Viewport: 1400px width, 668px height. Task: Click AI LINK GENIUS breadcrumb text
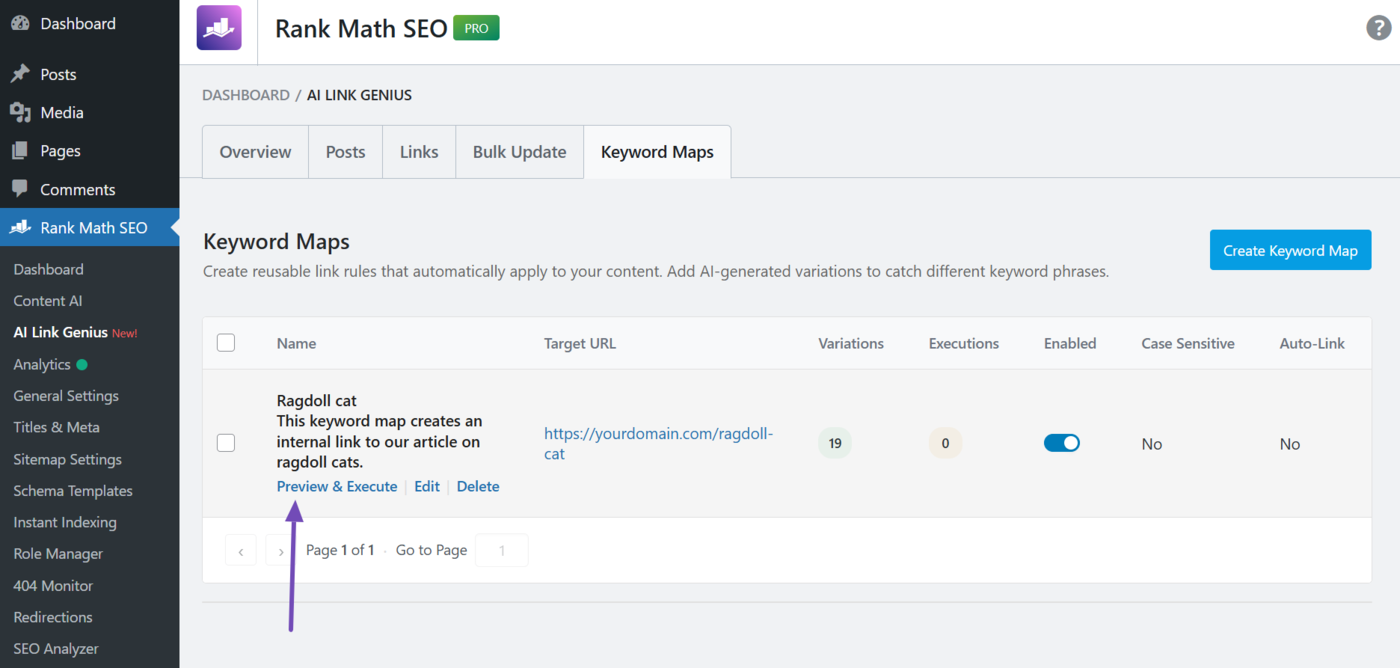coord(359,95)
